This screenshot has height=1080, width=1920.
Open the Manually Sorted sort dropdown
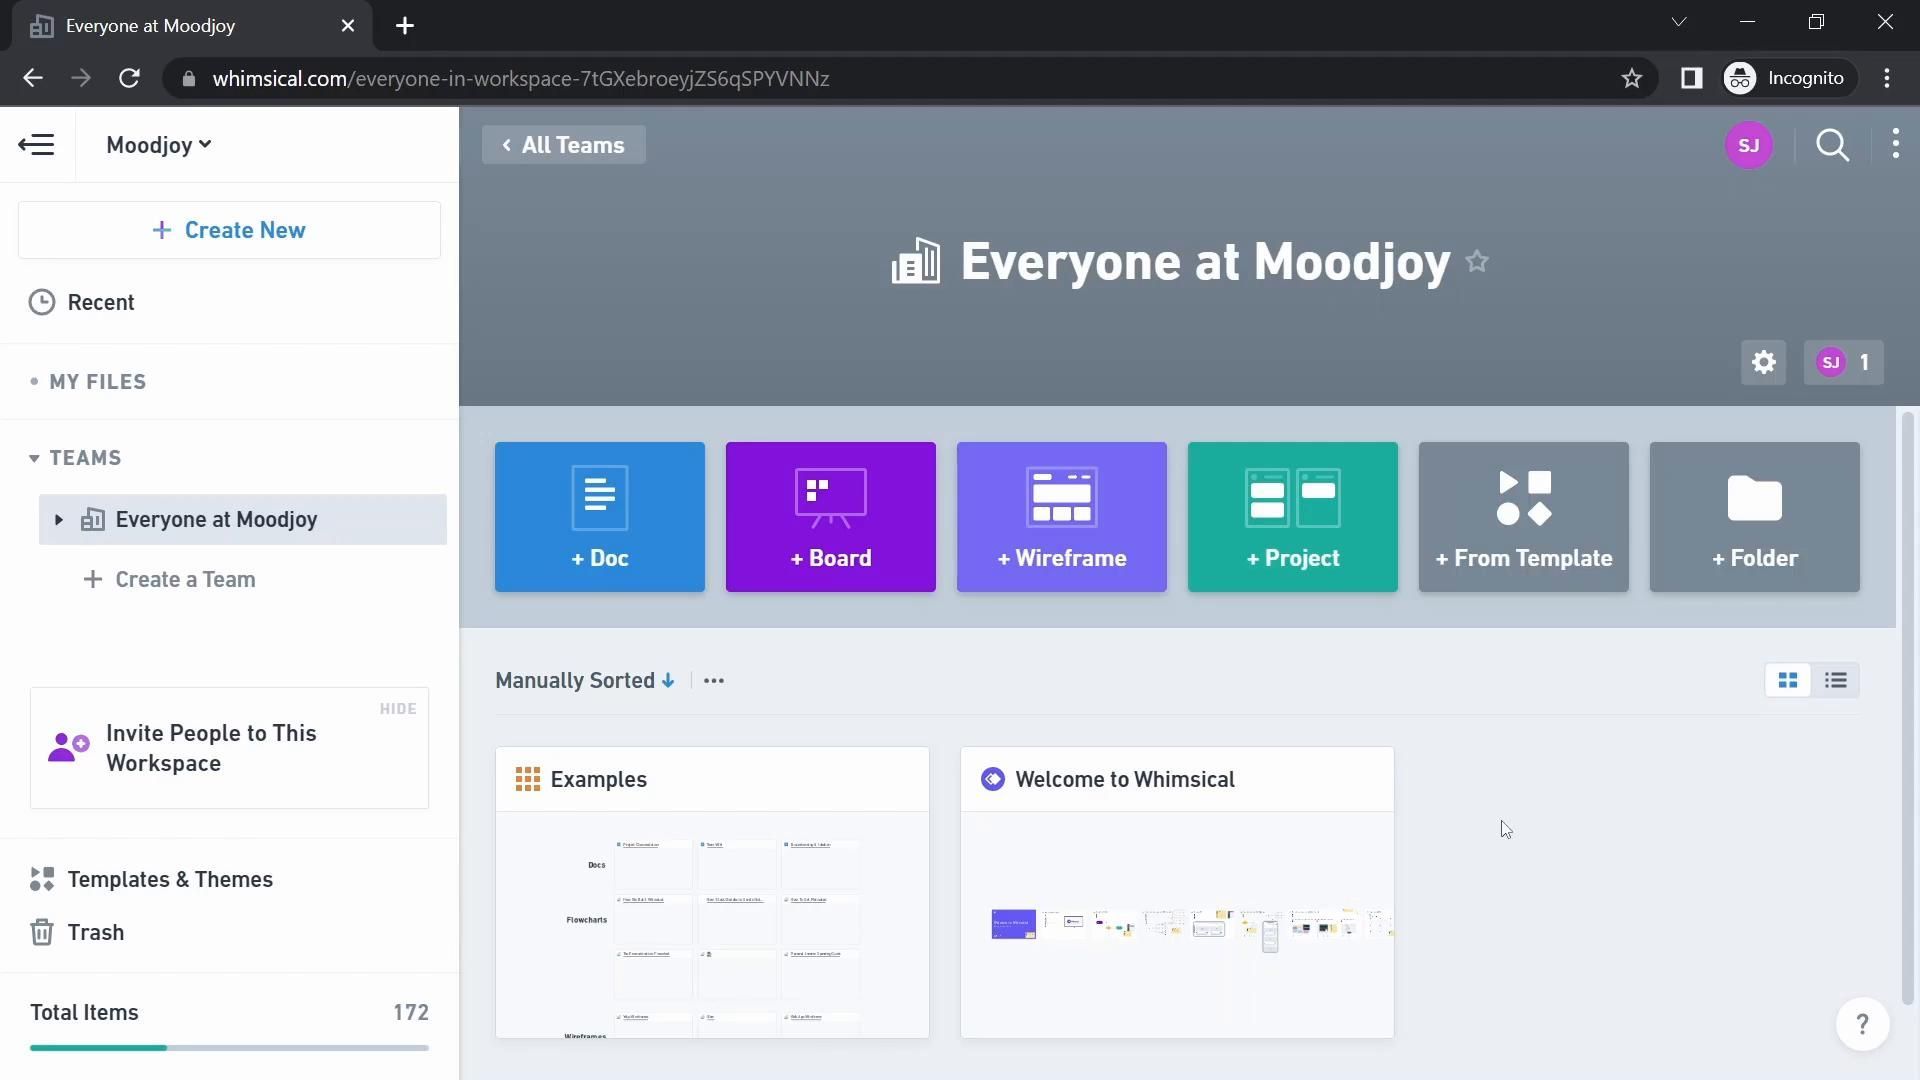(585, 680)
